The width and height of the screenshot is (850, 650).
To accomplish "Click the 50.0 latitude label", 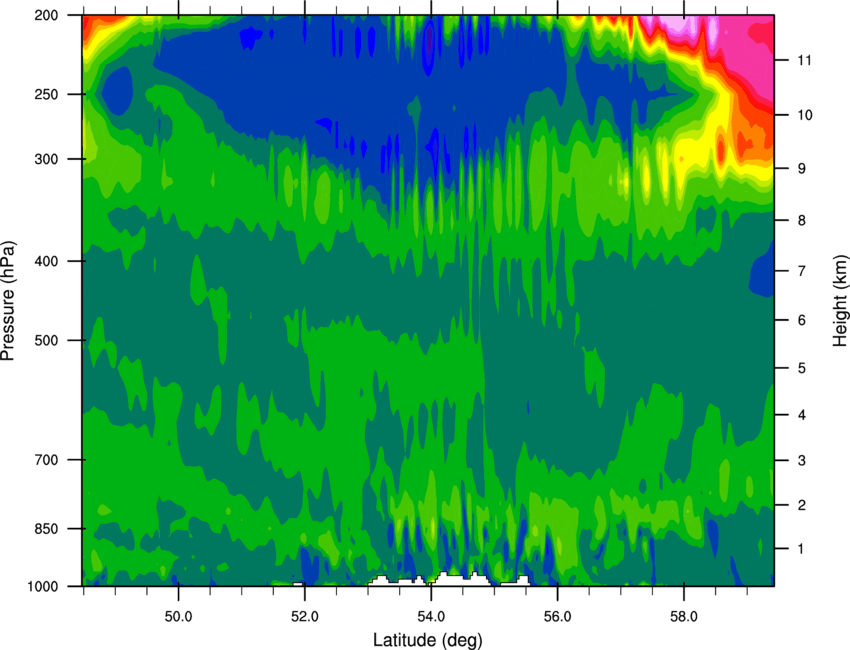I will click(x=178, y=617).
